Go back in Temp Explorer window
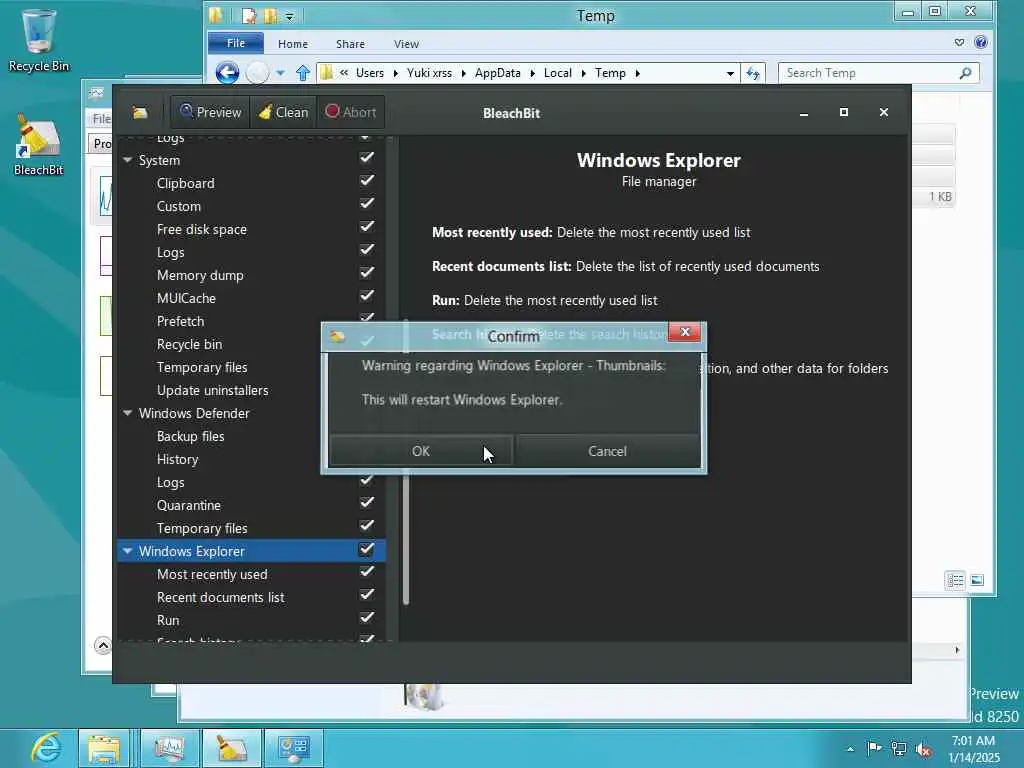Image resolution: width=1024 pixels, height=768 pixels. pos(227,72)
